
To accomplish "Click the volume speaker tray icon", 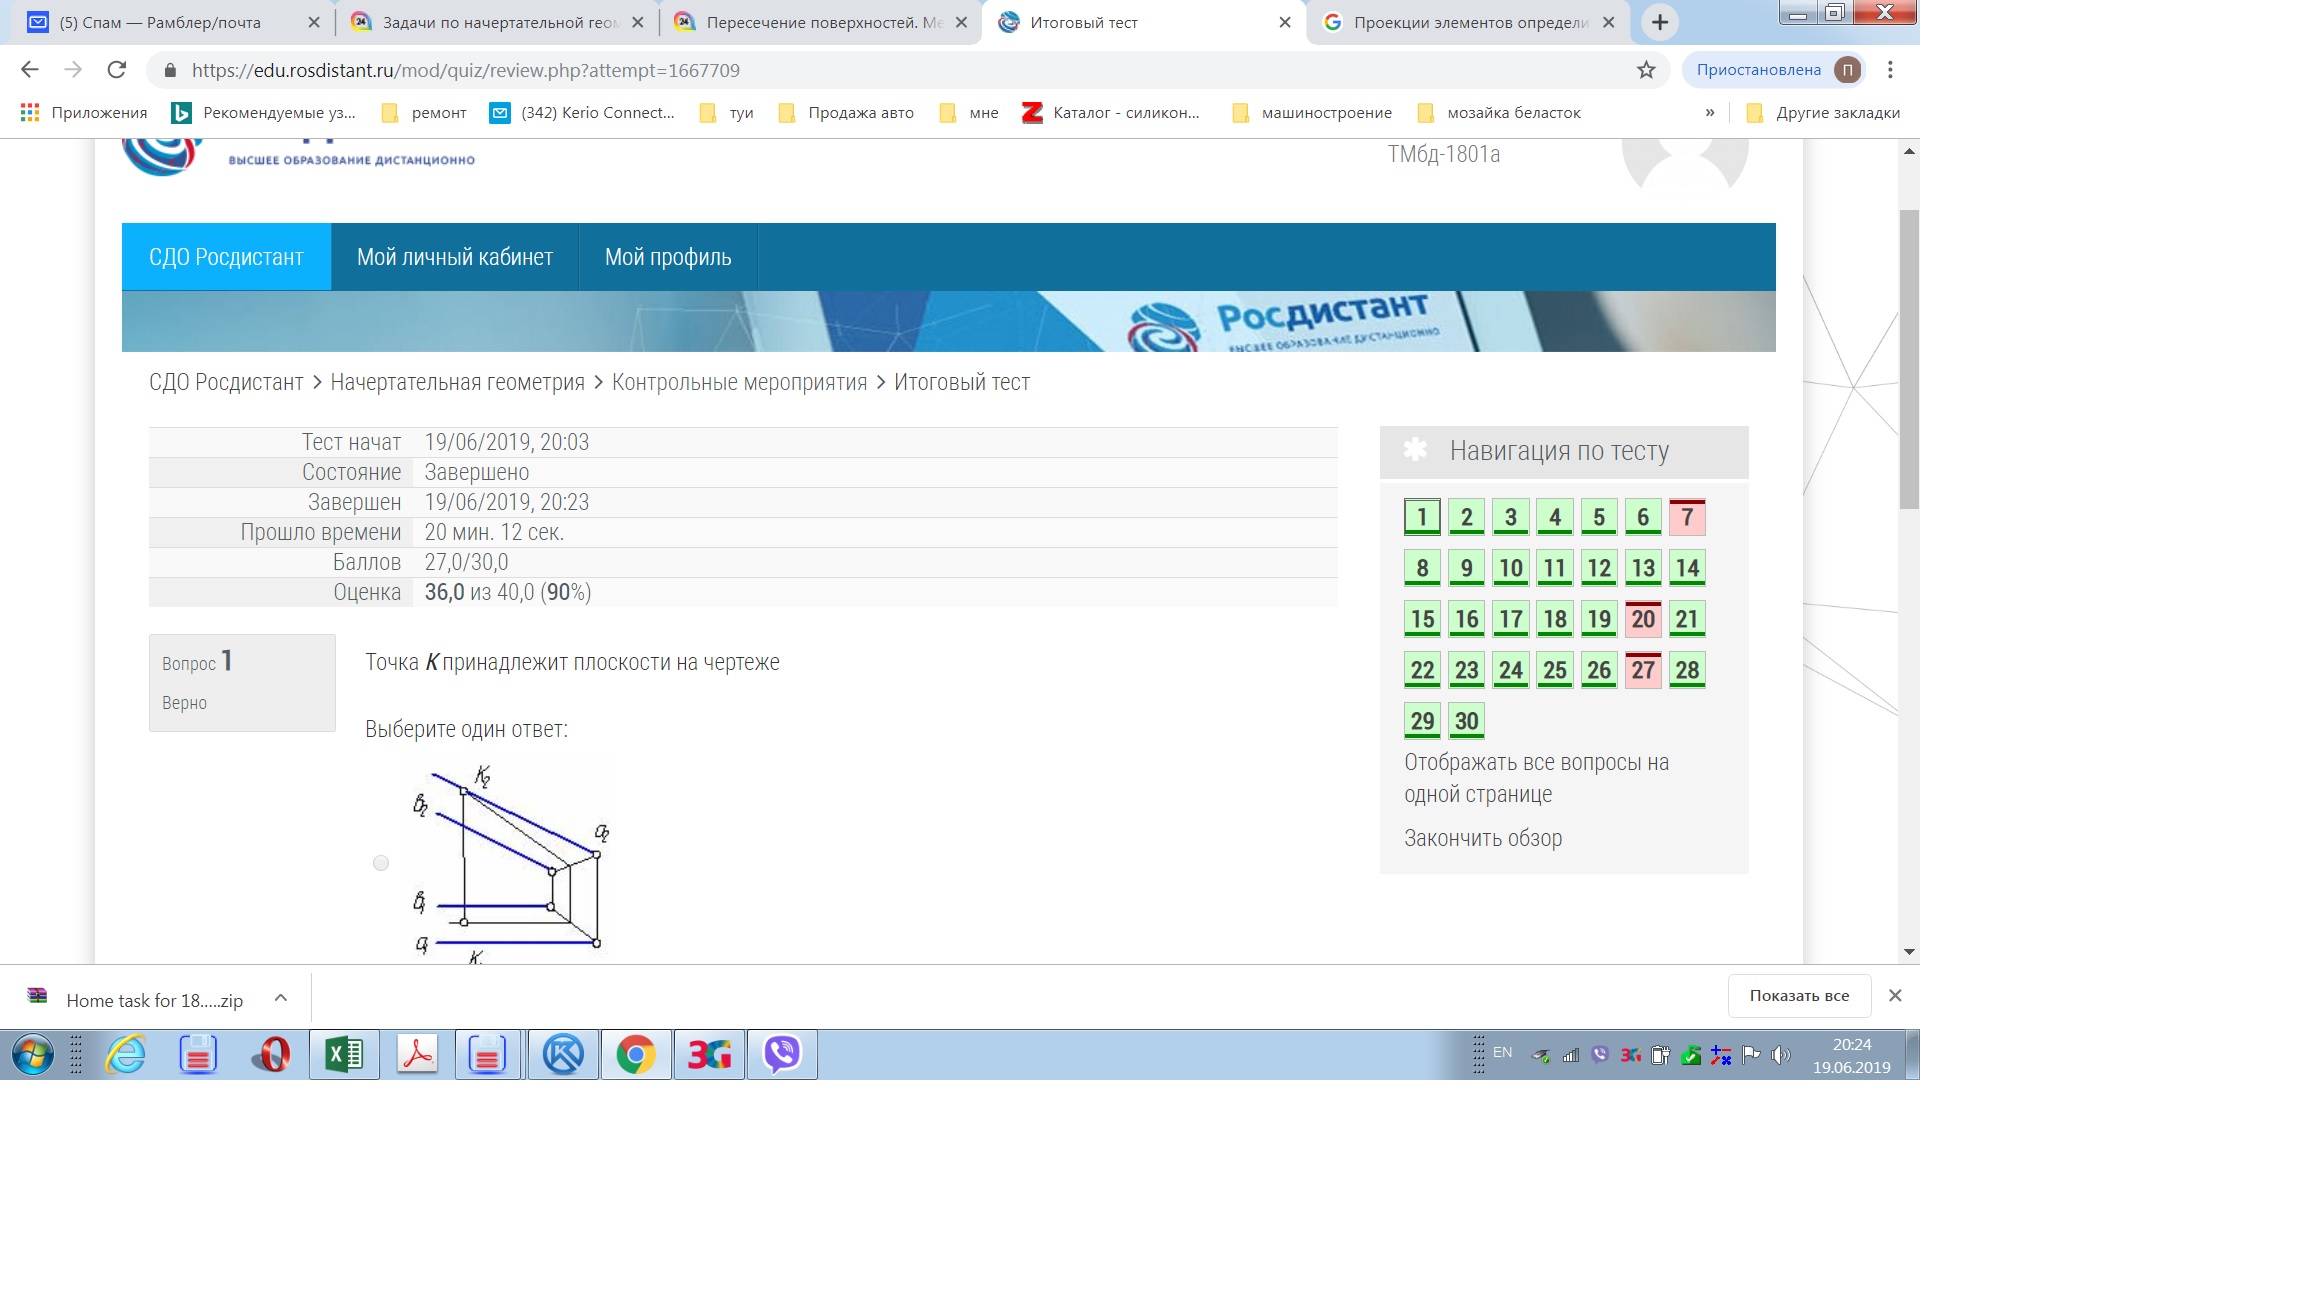I will 1780,1055.
